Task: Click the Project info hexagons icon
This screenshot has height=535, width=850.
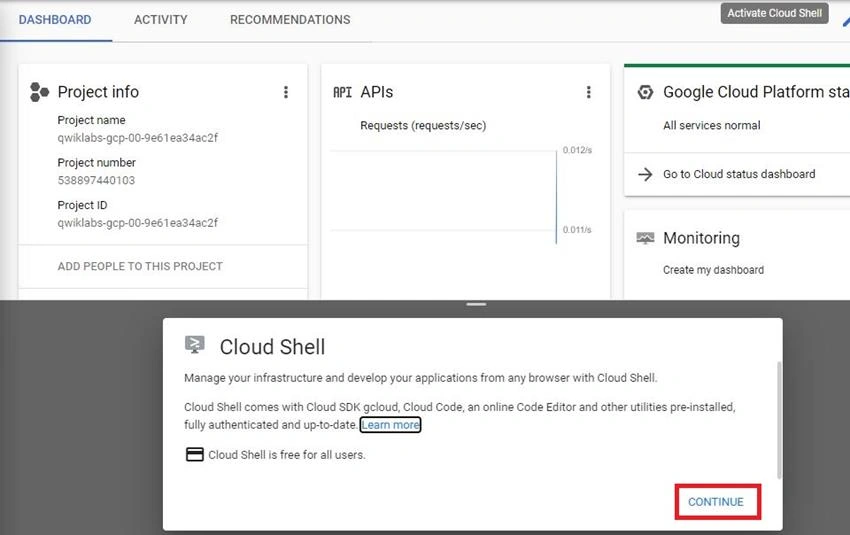Action: [39, 92]
